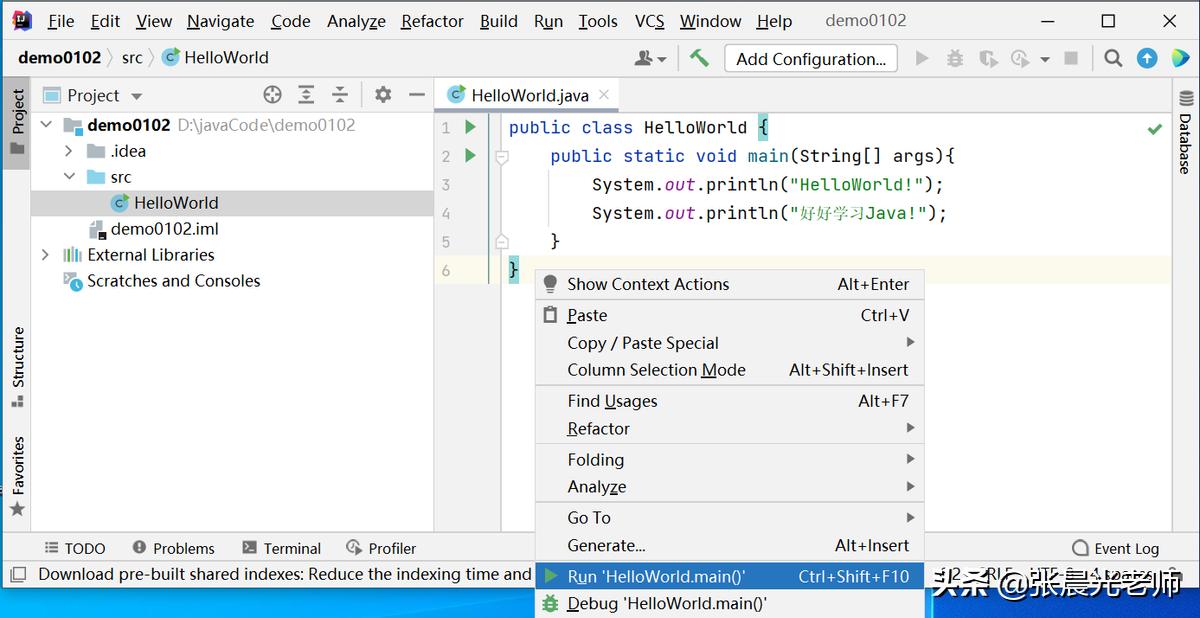Toggle the status bar tool window icon

pos(17,575)
